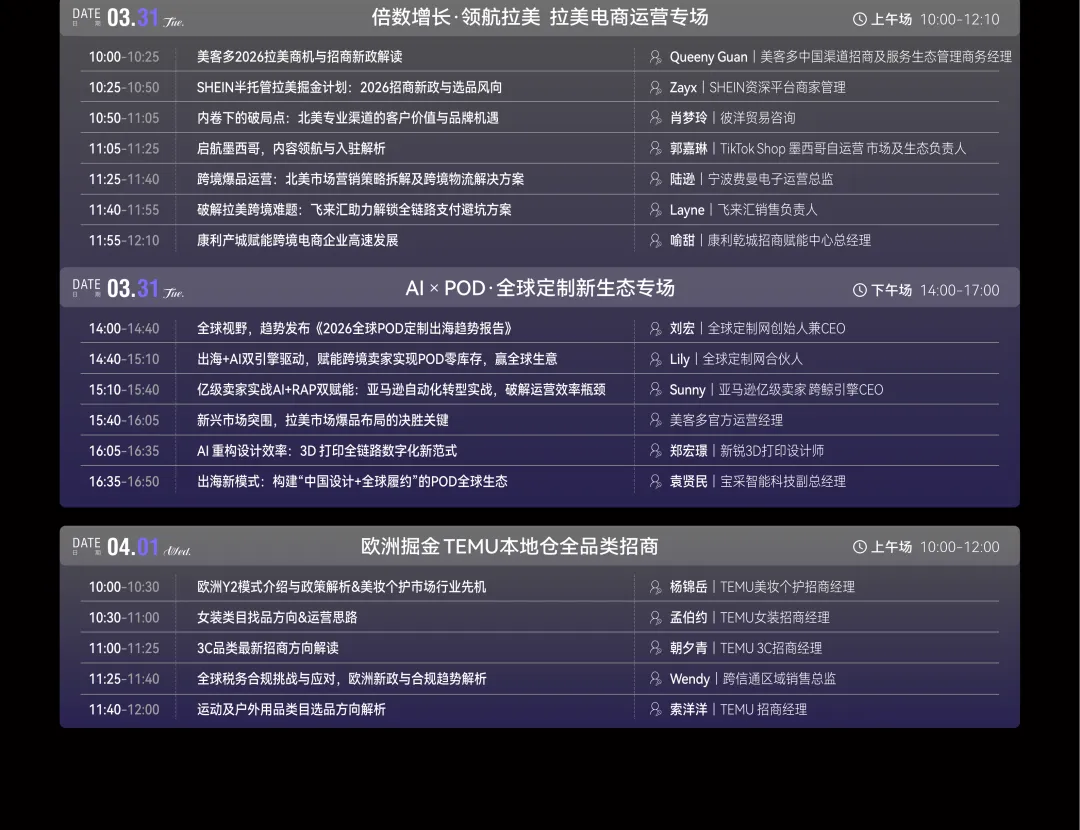Select the header 欧洲掘金 TEMU本地仓全品类招商
The image size is (1080, 830).
pyautogui.click(x=510, y=546)
